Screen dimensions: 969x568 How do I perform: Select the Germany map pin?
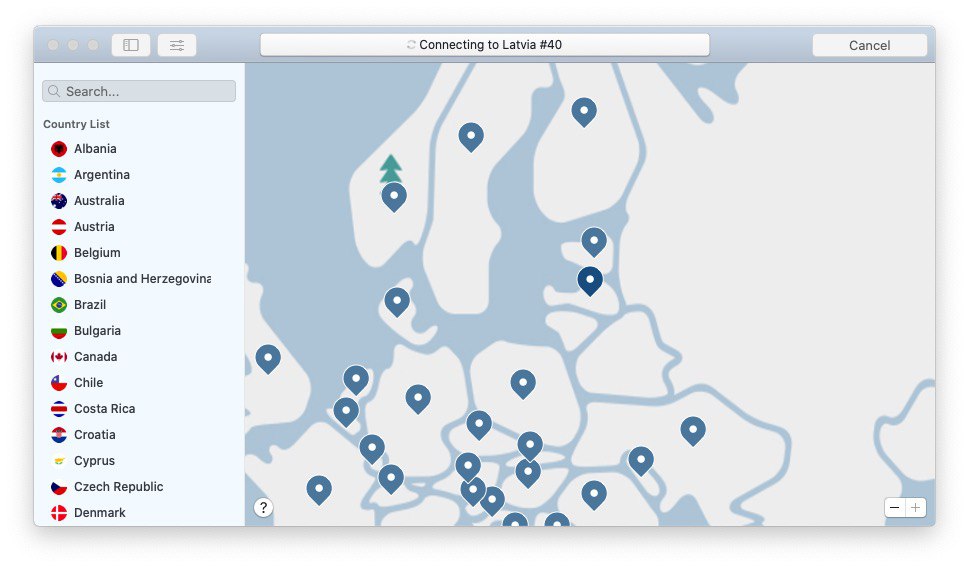418,399
